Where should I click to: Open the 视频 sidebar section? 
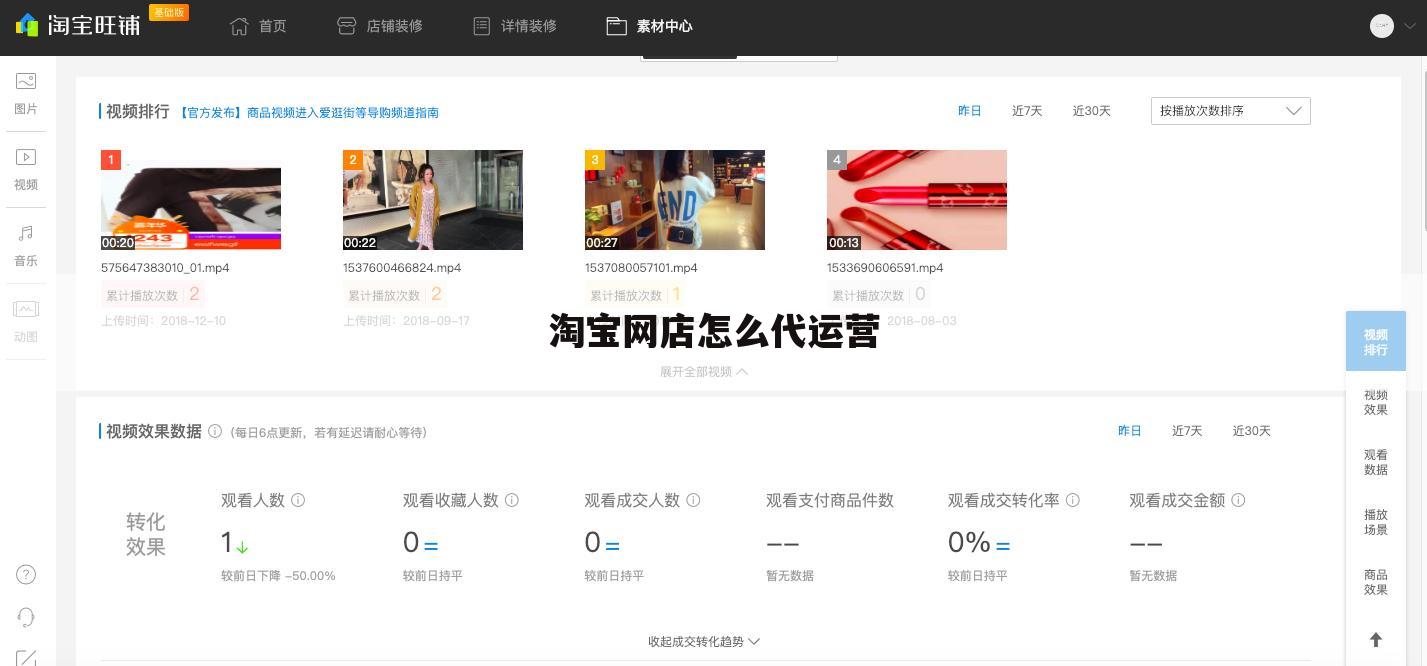pyautogui.click(x=26, y=170)
